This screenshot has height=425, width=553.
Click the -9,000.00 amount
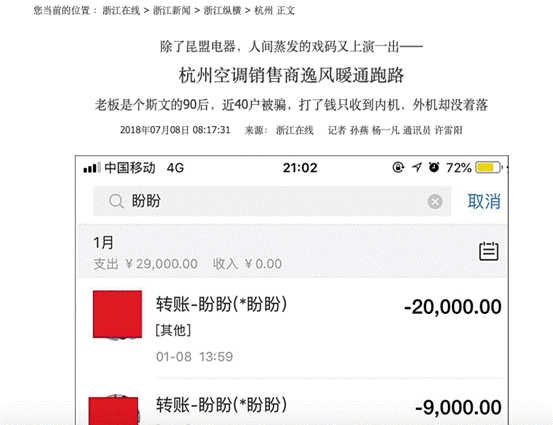[458, 407]
